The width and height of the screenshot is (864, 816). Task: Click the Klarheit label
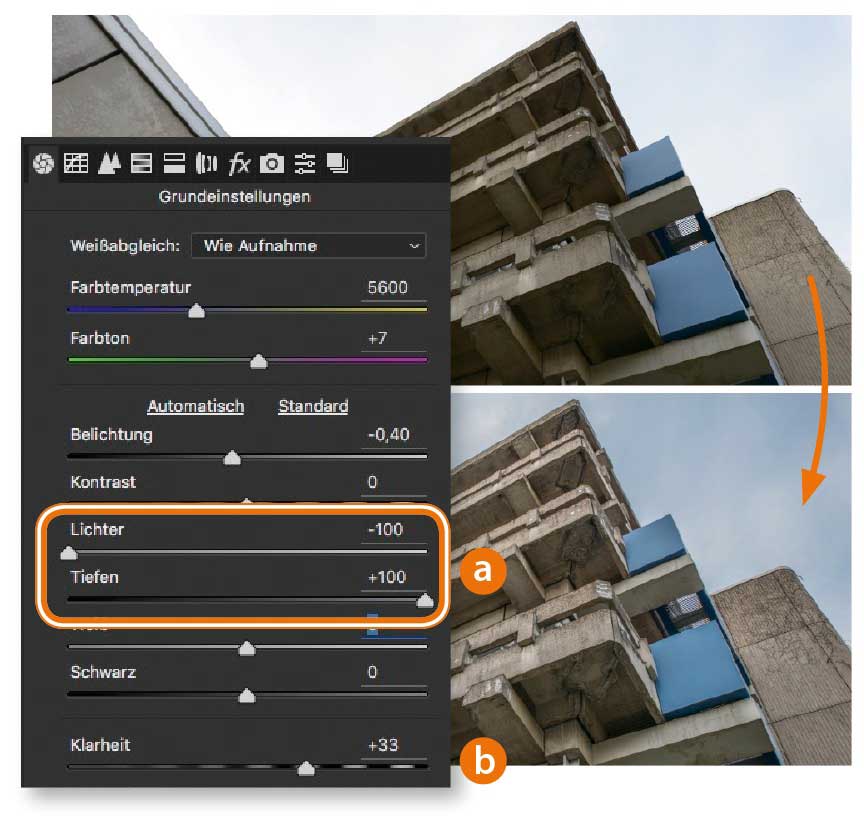tap(100, 745)
